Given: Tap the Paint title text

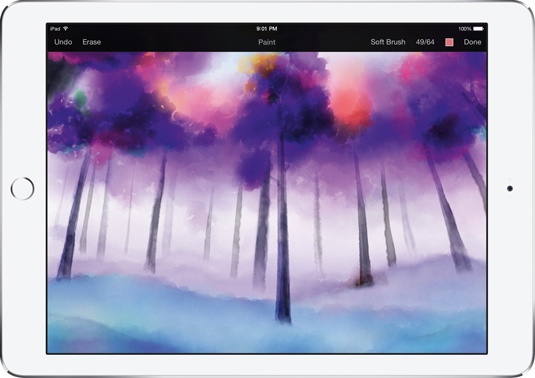Looking at the screenshot, I should tap(267, 42).
